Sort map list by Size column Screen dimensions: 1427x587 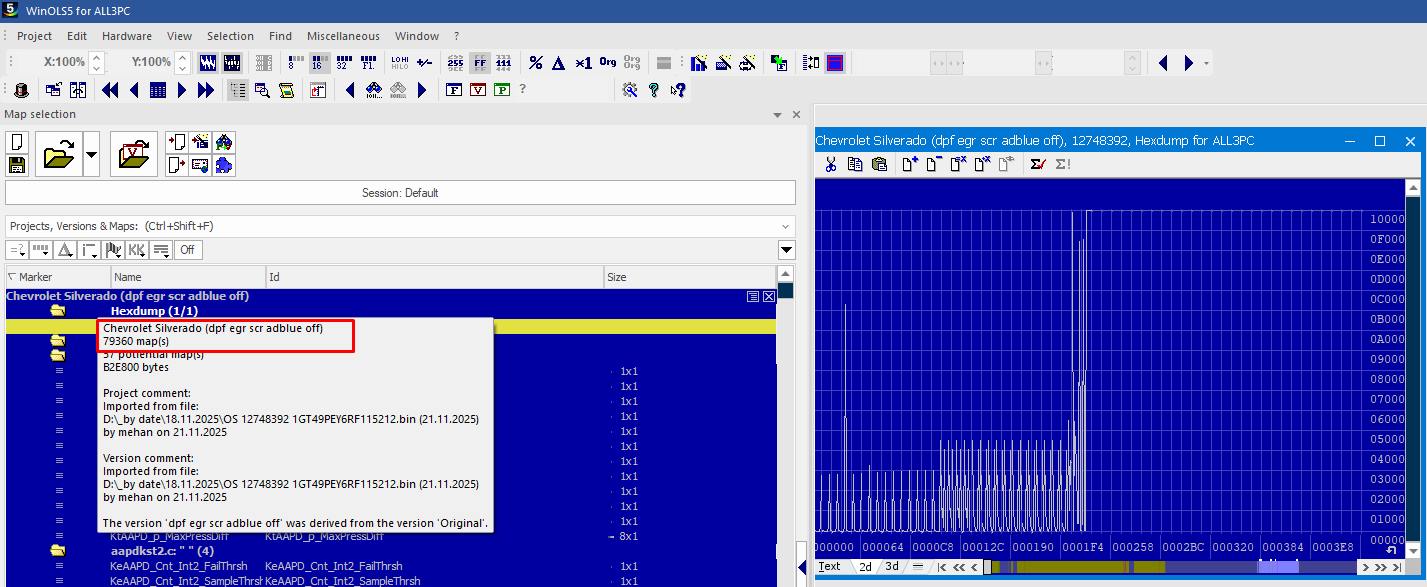(689, 277)
